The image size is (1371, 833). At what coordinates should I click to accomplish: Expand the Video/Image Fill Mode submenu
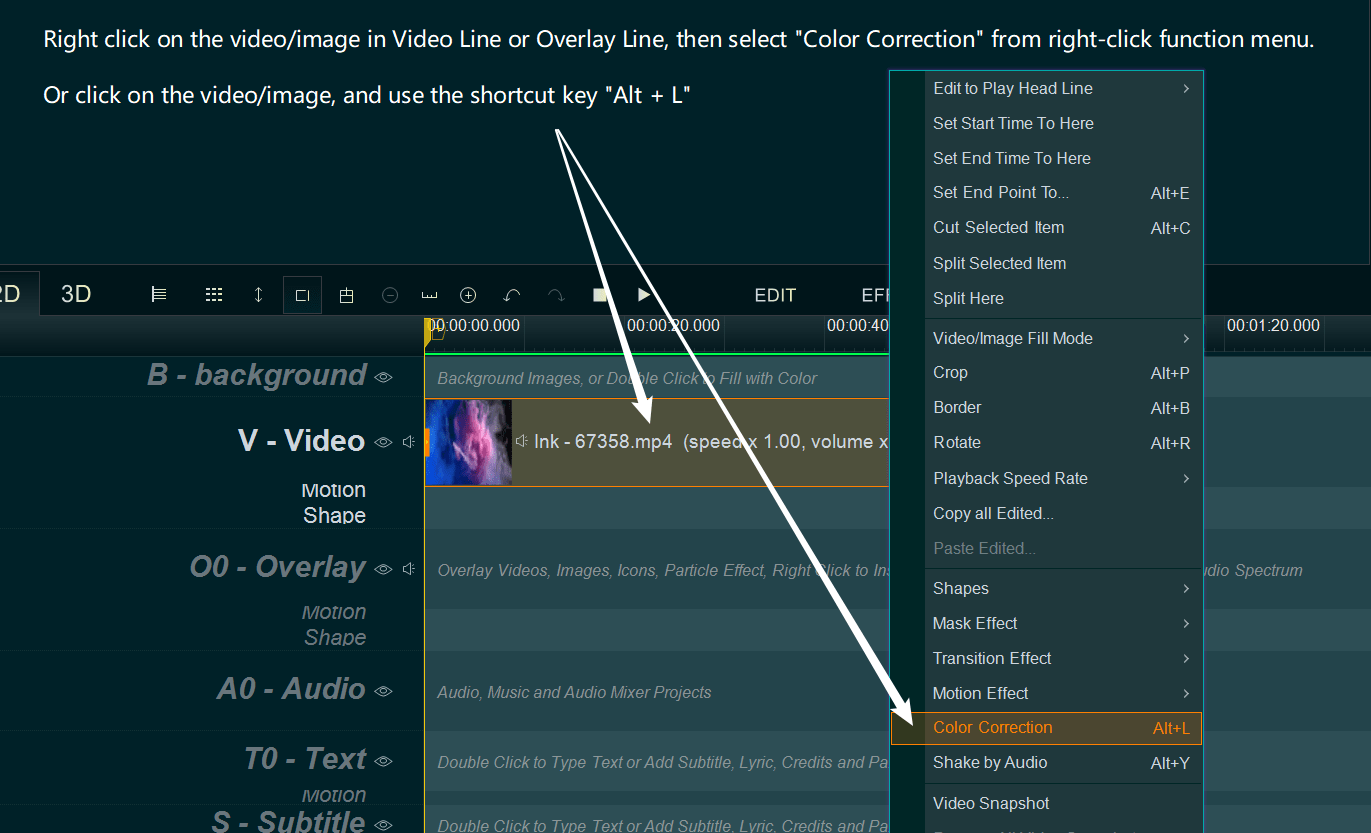(1013, 338)
